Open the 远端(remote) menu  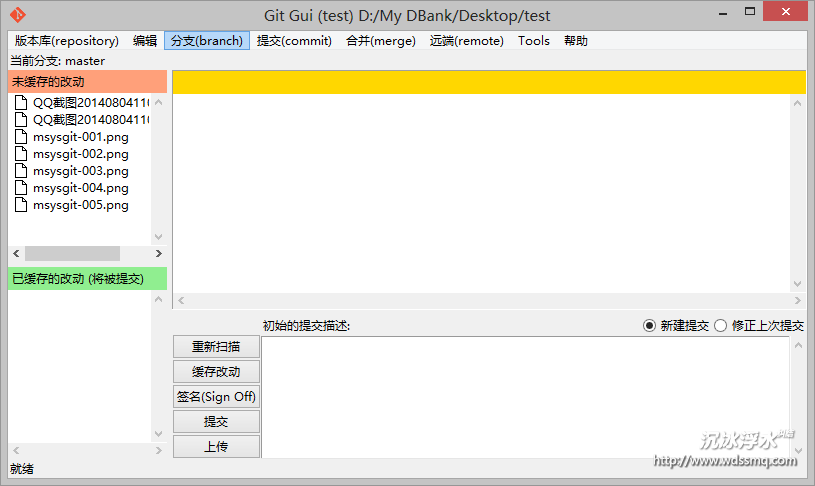point(466,41)
